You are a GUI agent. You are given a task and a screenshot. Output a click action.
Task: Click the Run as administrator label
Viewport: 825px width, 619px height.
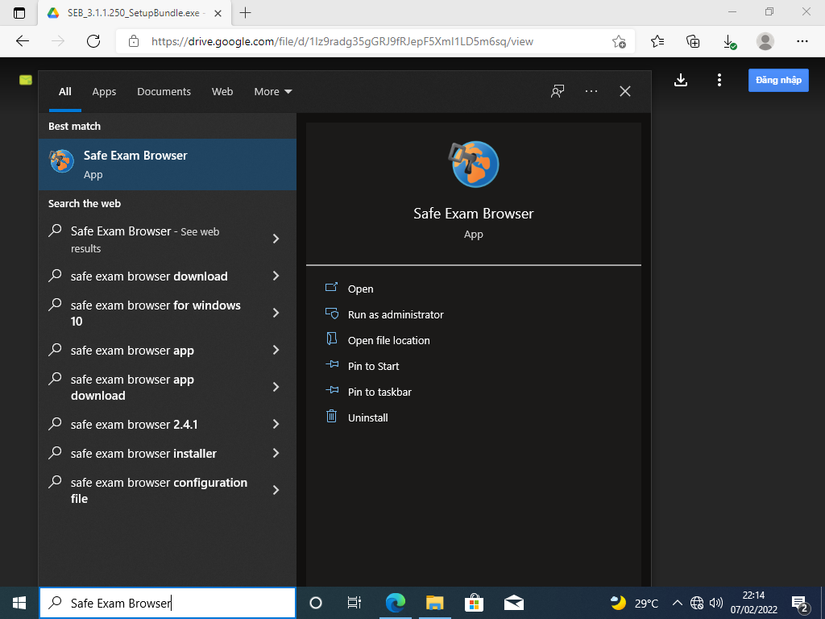pos(396,315)
